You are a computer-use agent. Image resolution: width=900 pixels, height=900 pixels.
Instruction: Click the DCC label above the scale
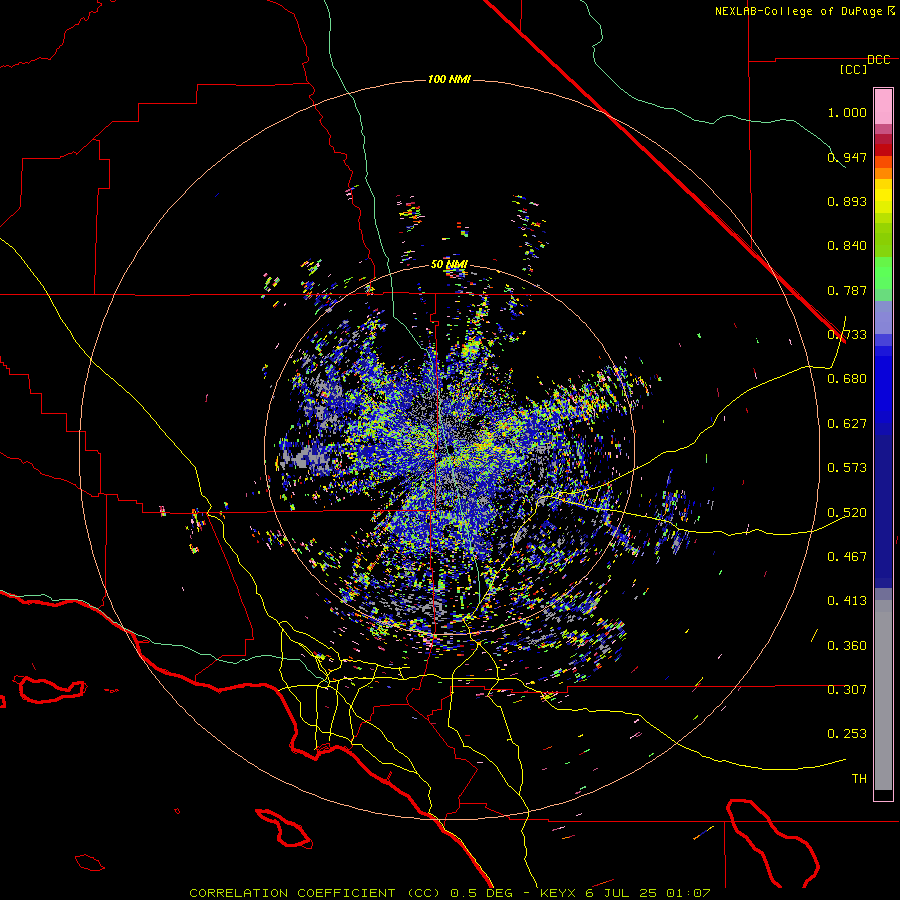[x=879, y=60]
